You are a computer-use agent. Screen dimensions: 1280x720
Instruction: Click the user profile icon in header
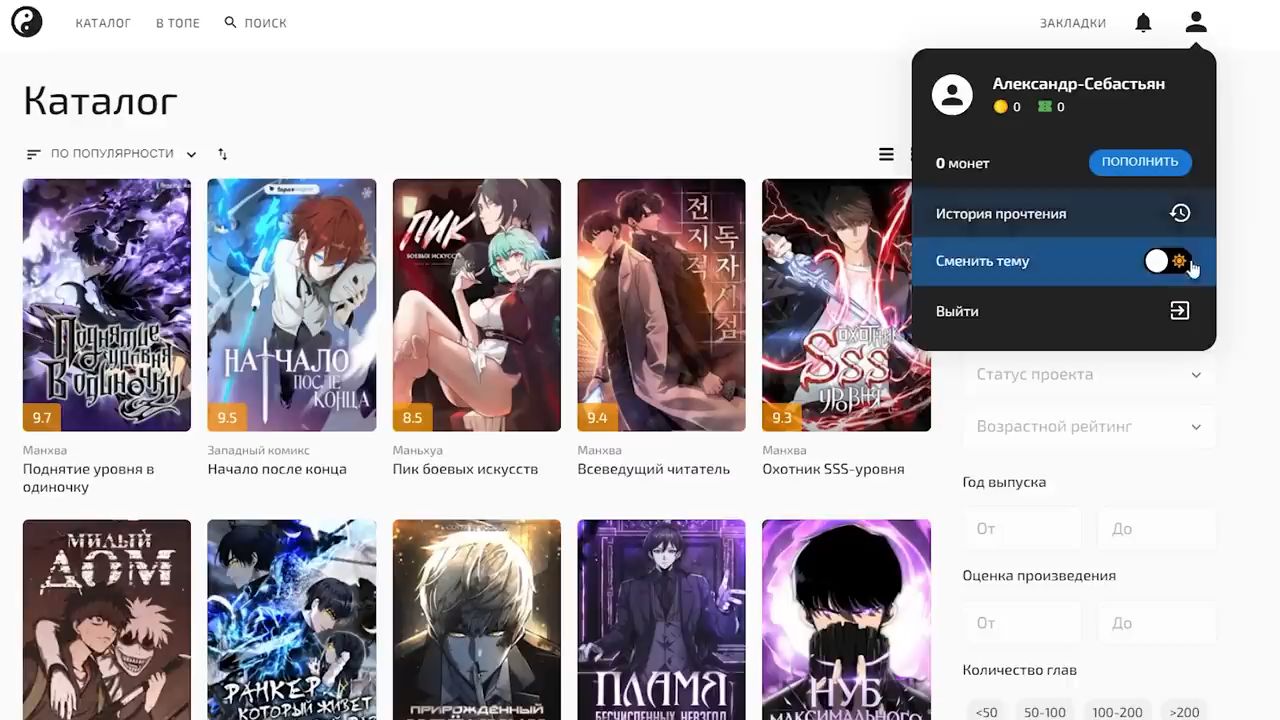(x=1196, y=23)
